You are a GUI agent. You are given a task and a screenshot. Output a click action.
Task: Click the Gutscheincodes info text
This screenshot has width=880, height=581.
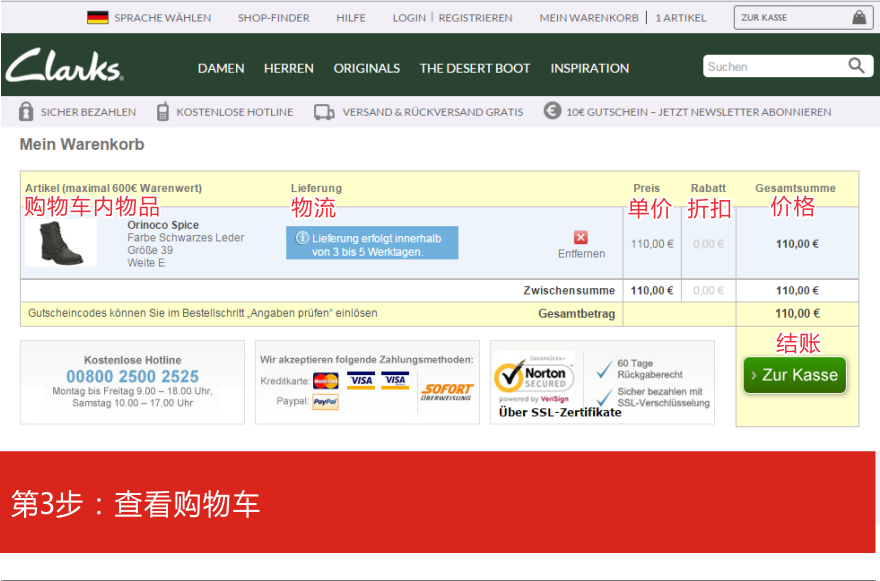click(x=203, y=313)
